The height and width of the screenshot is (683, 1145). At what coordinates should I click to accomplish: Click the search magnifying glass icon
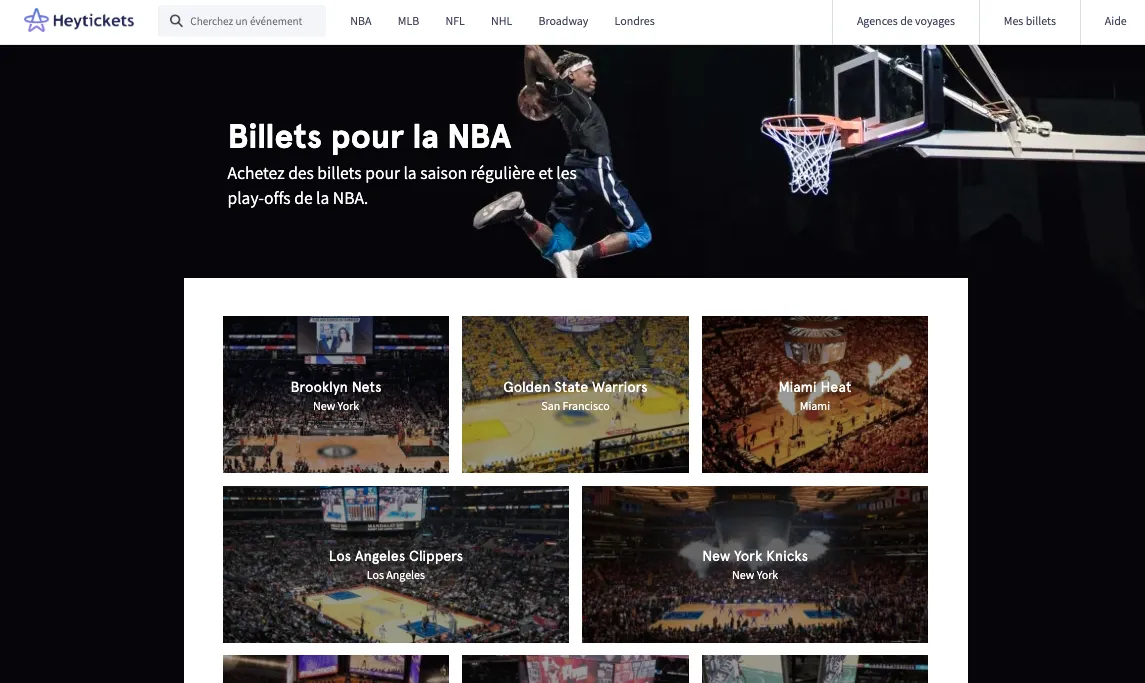[176, 21]
